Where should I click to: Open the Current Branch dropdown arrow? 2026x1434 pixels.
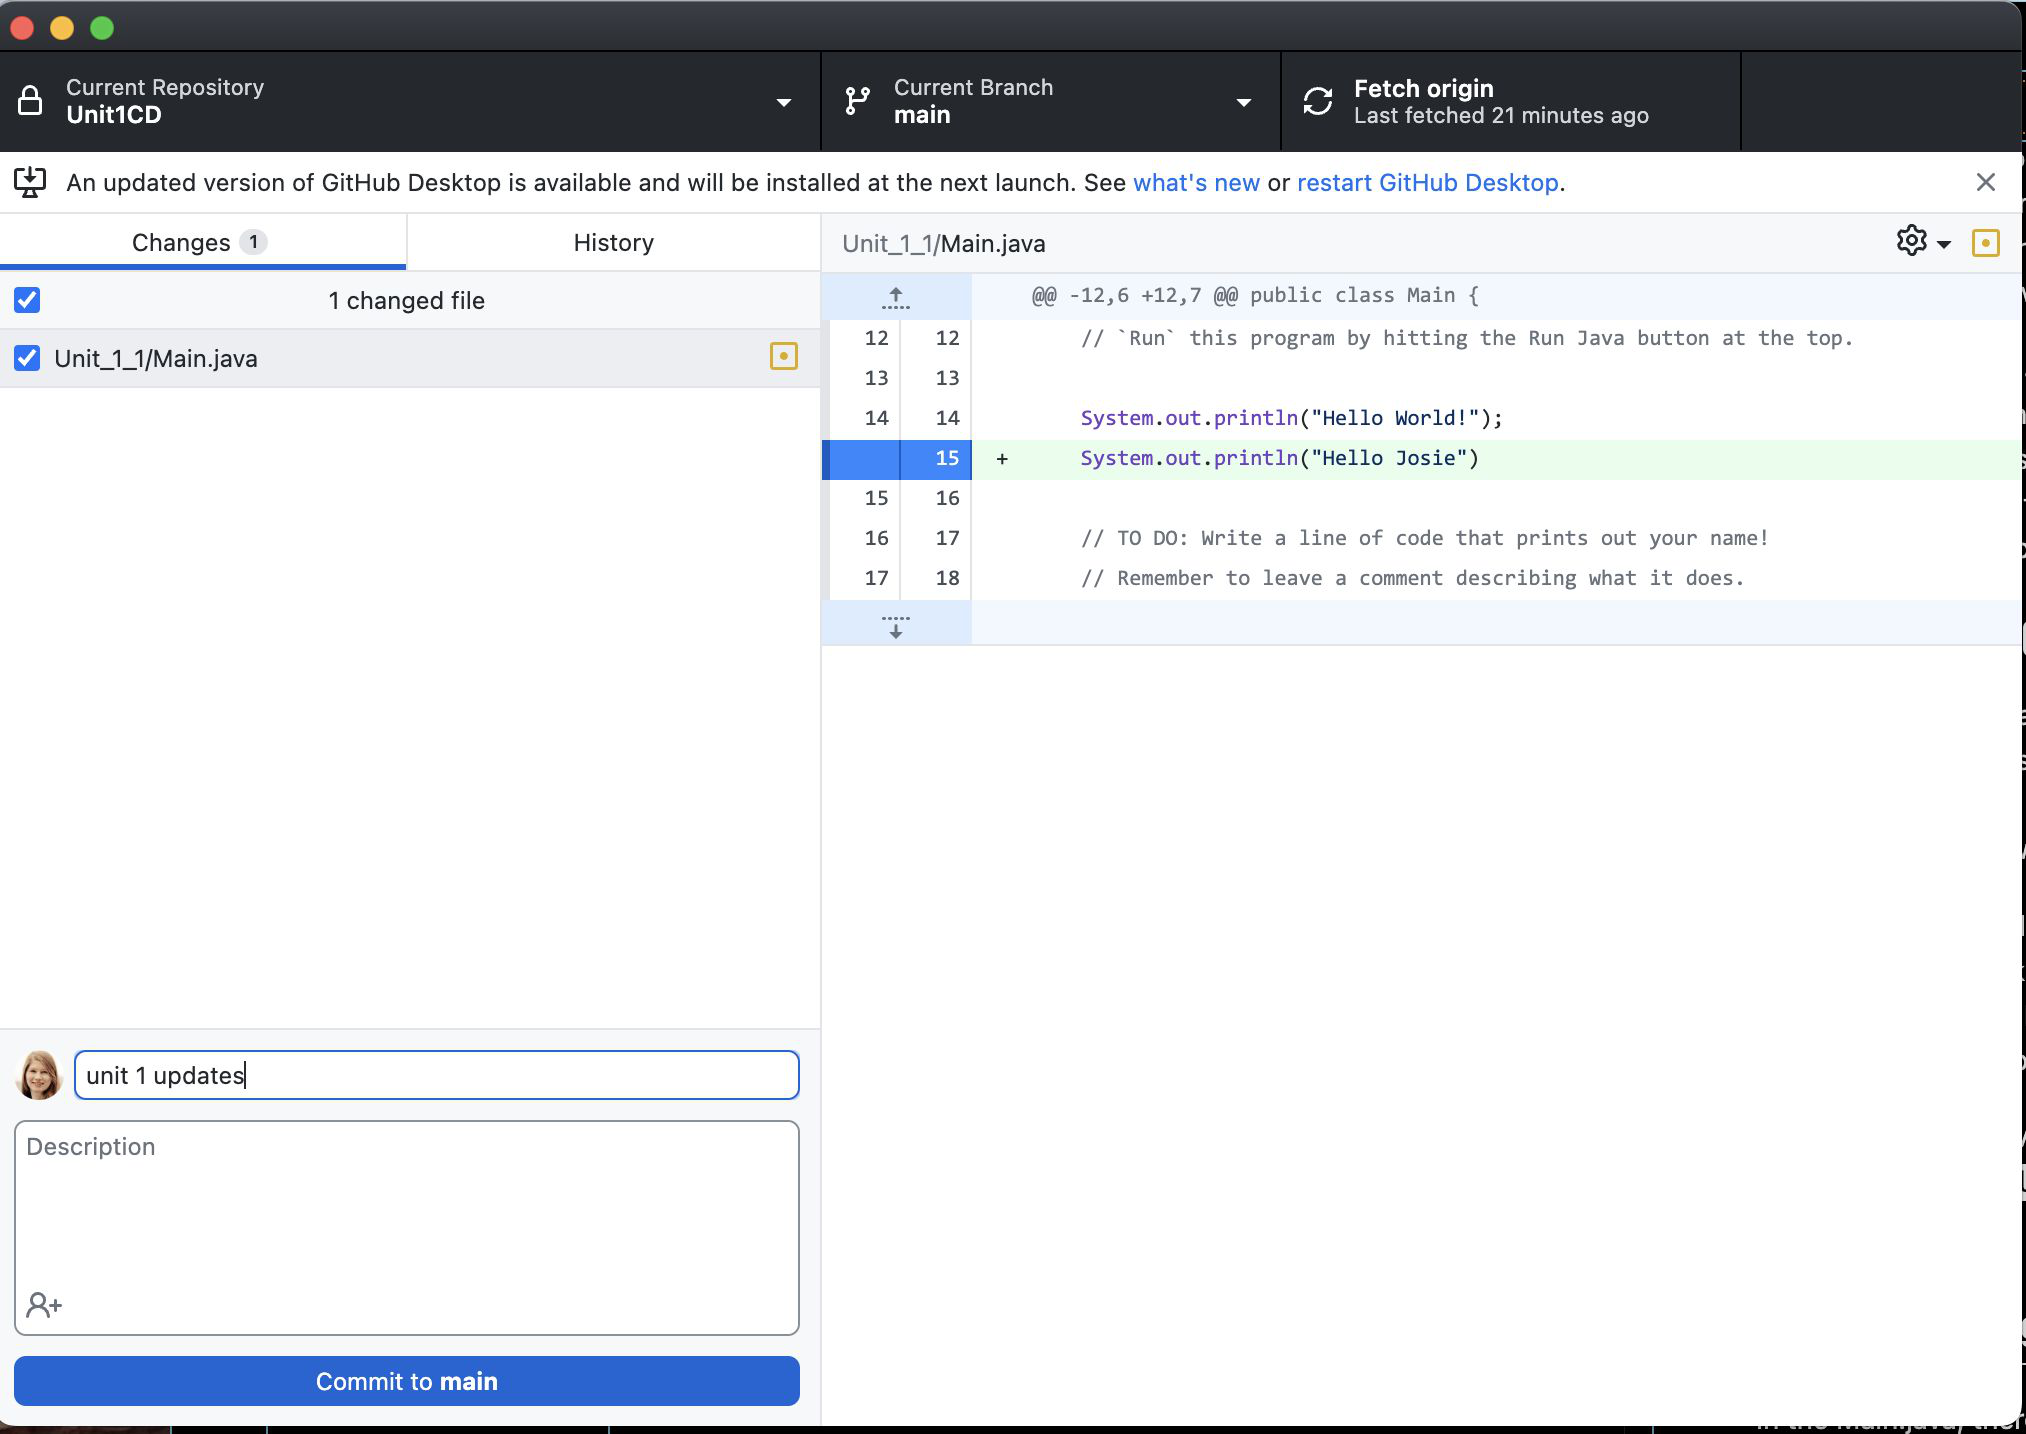pos(1243,102)
